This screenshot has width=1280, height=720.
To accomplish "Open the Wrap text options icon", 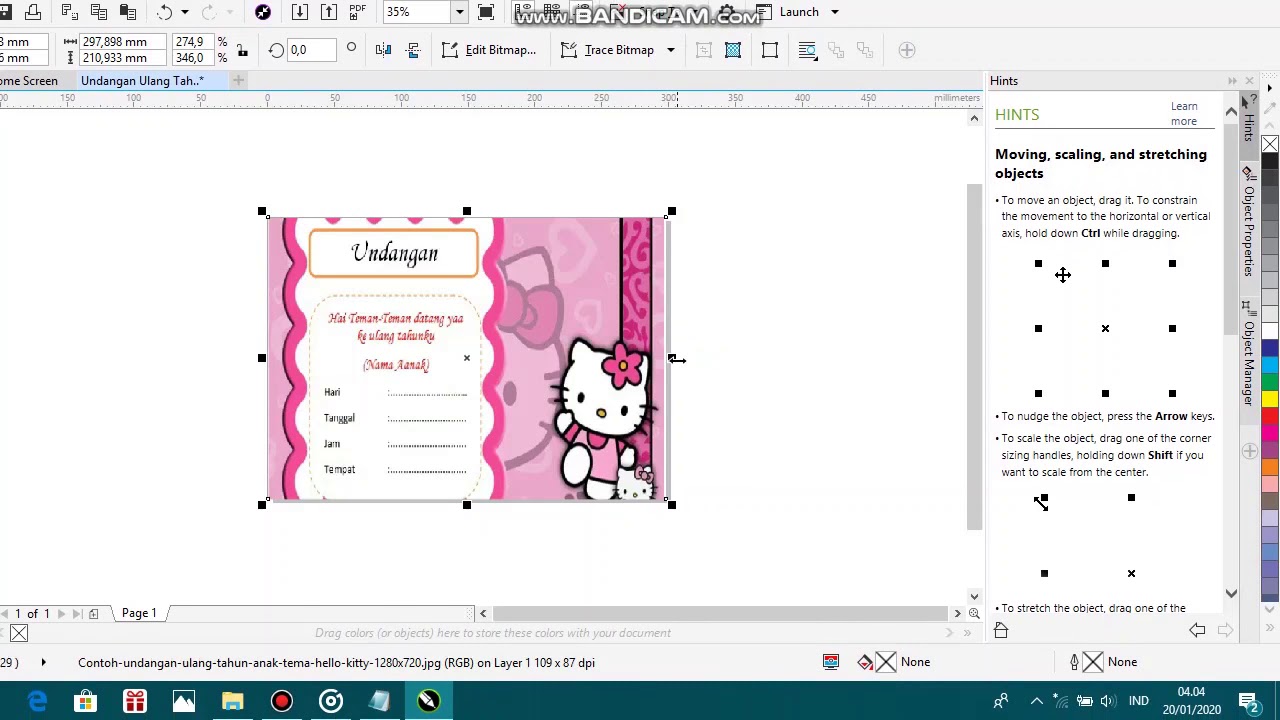I will [x=808, y=50].
